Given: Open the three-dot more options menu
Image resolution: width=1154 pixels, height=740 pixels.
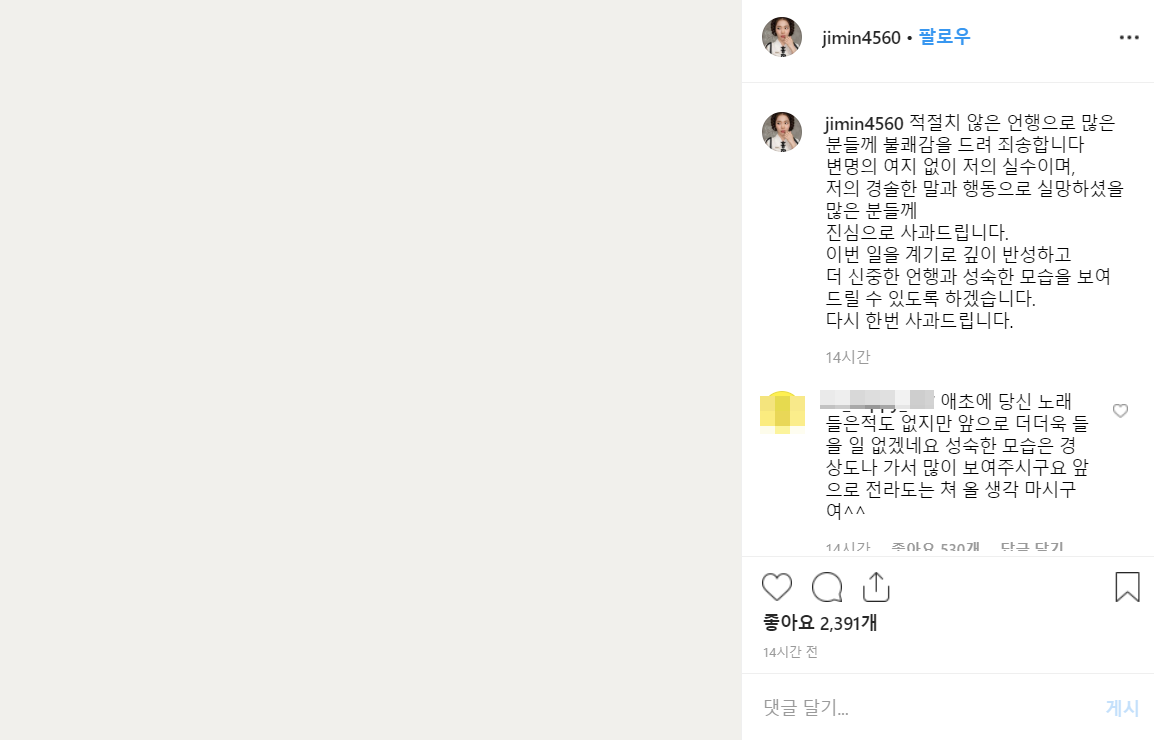Looking at the screenshot, I should (x=1129, y=38).
